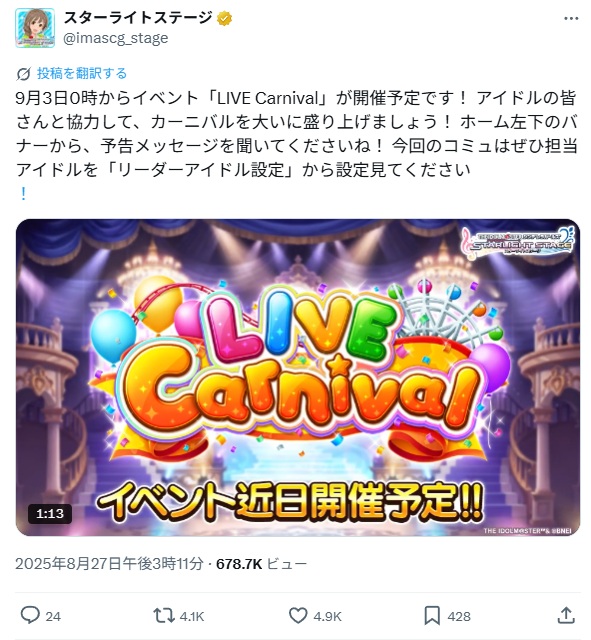The image size is (591, 640).
Task: Click the 1:13 video duration badge
Action: pyautogui.click(x=50, y=513)
